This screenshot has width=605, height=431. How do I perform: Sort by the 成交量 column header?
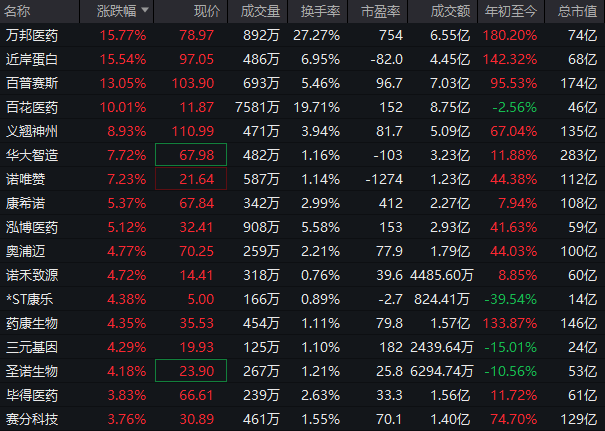tap(260, 11)
